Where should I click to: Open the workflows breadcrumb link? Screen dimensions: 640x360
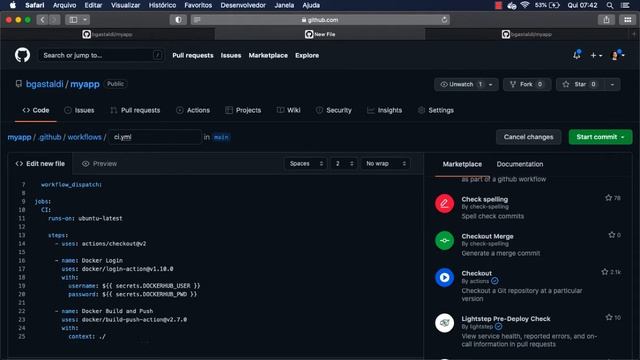(84, 137)
